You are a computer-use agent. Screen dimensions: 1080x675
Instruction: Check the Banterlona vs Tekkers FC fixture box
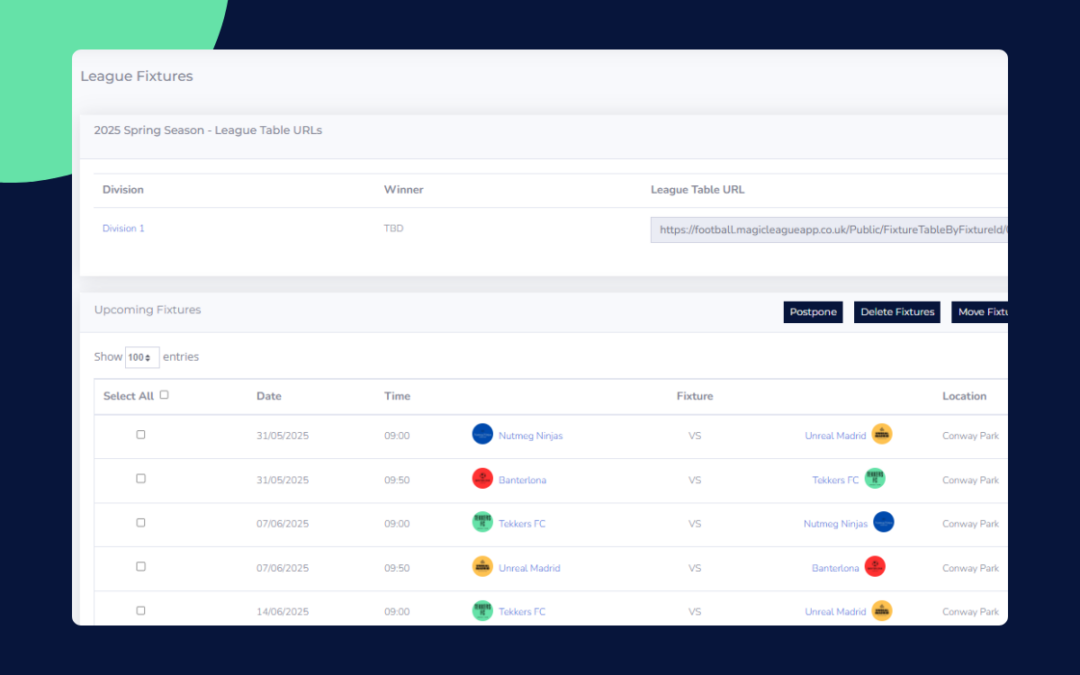(141, 479)
